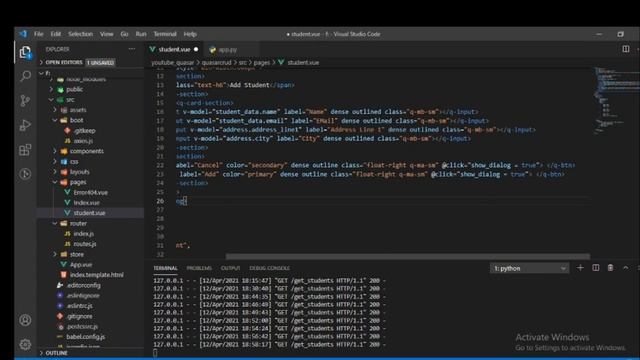Open the '1: python' terminal dropdown
The height and width of the screenshot is (360, 640).
[529, 268]
